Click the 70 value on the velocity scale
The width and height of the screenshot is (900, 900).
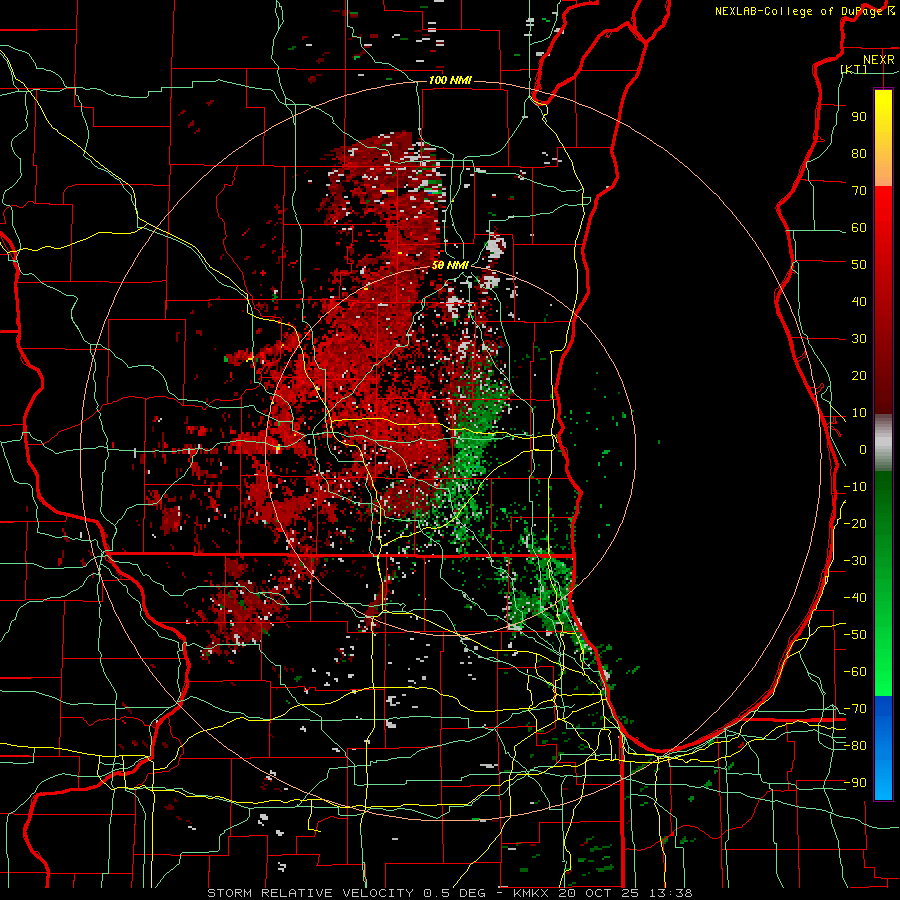(859, 191)
